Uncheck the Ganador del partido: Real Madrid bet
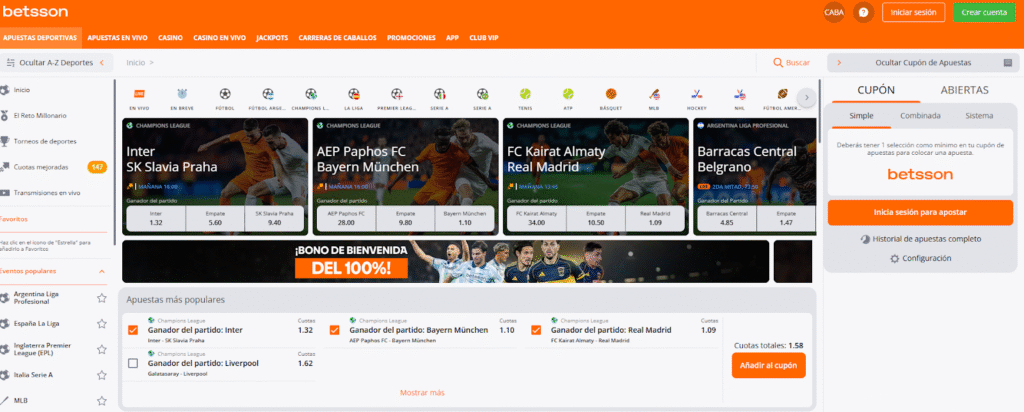 [536, 330]
